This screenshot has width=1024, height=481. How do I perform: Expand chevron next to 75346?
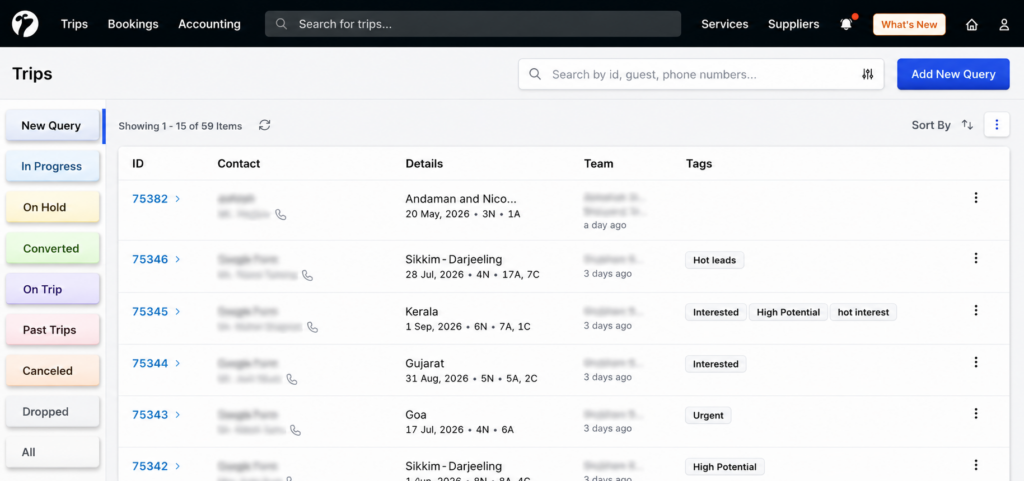pyautogui.click(x=178, y=259)
